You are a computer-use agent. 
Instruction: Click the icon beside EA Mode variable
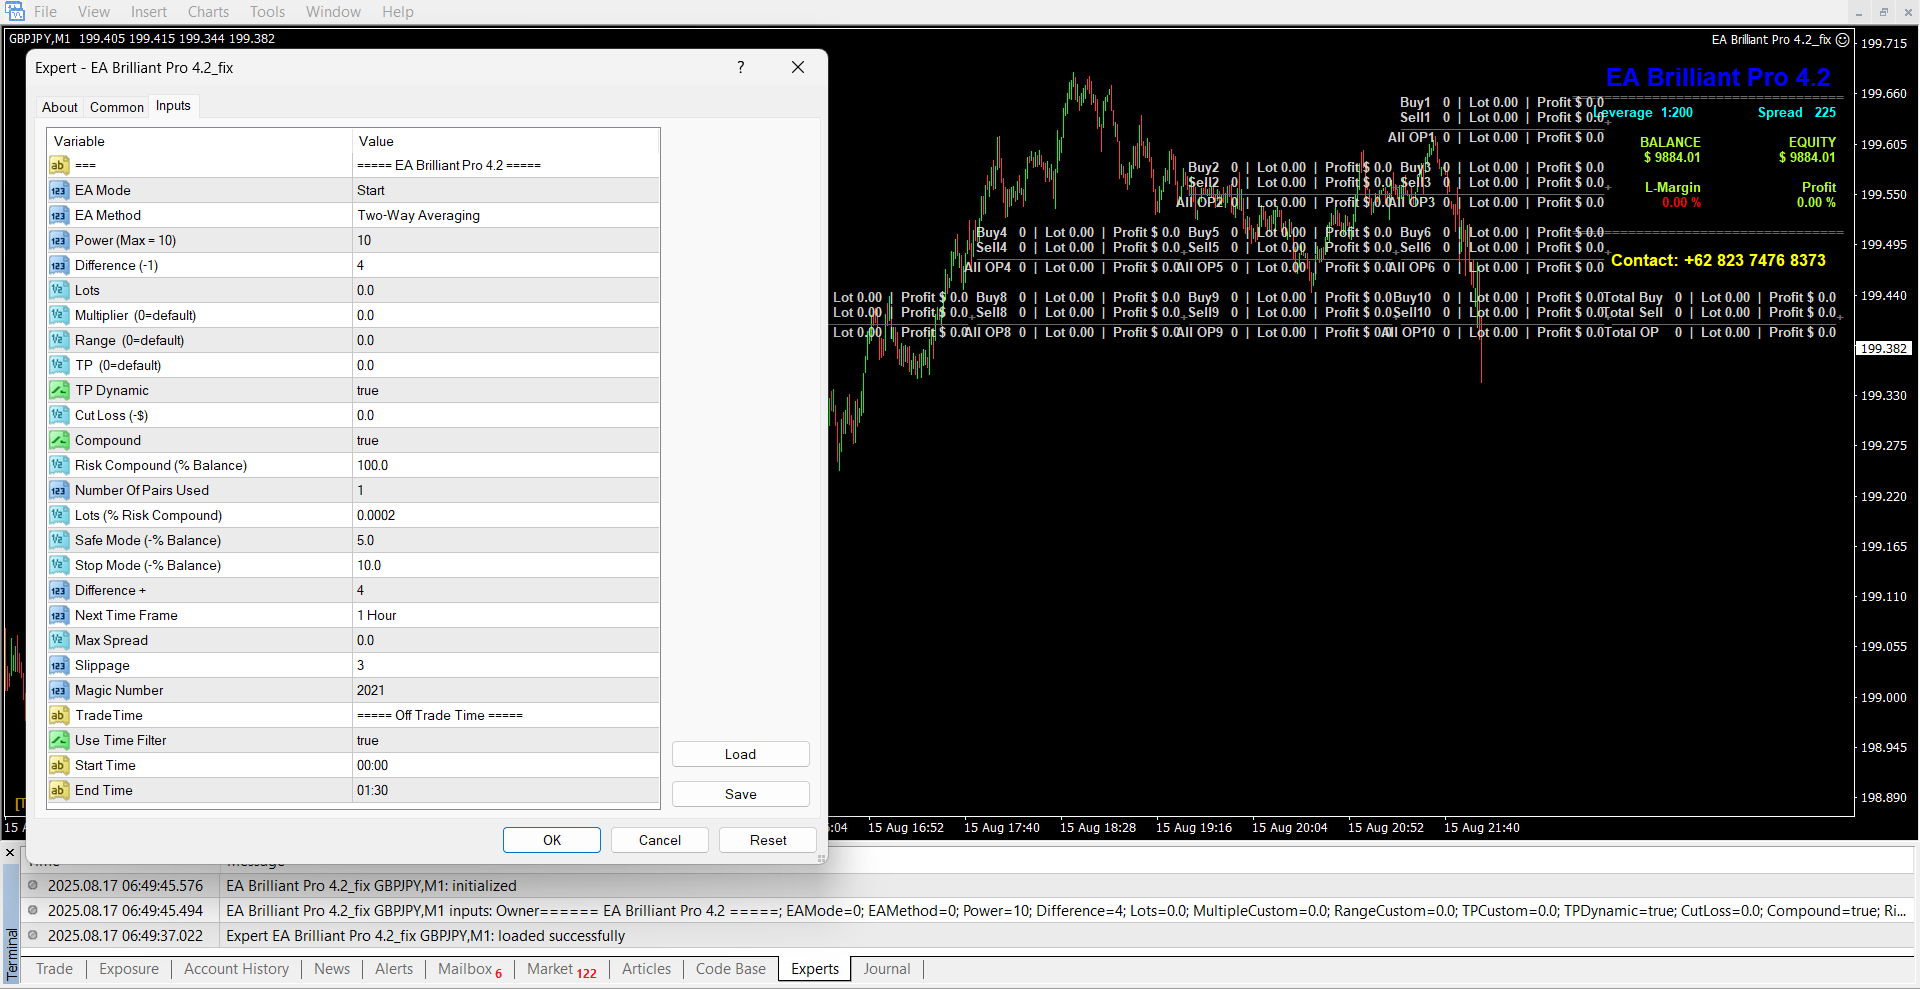pyautogui.click(x=59, y=190)
